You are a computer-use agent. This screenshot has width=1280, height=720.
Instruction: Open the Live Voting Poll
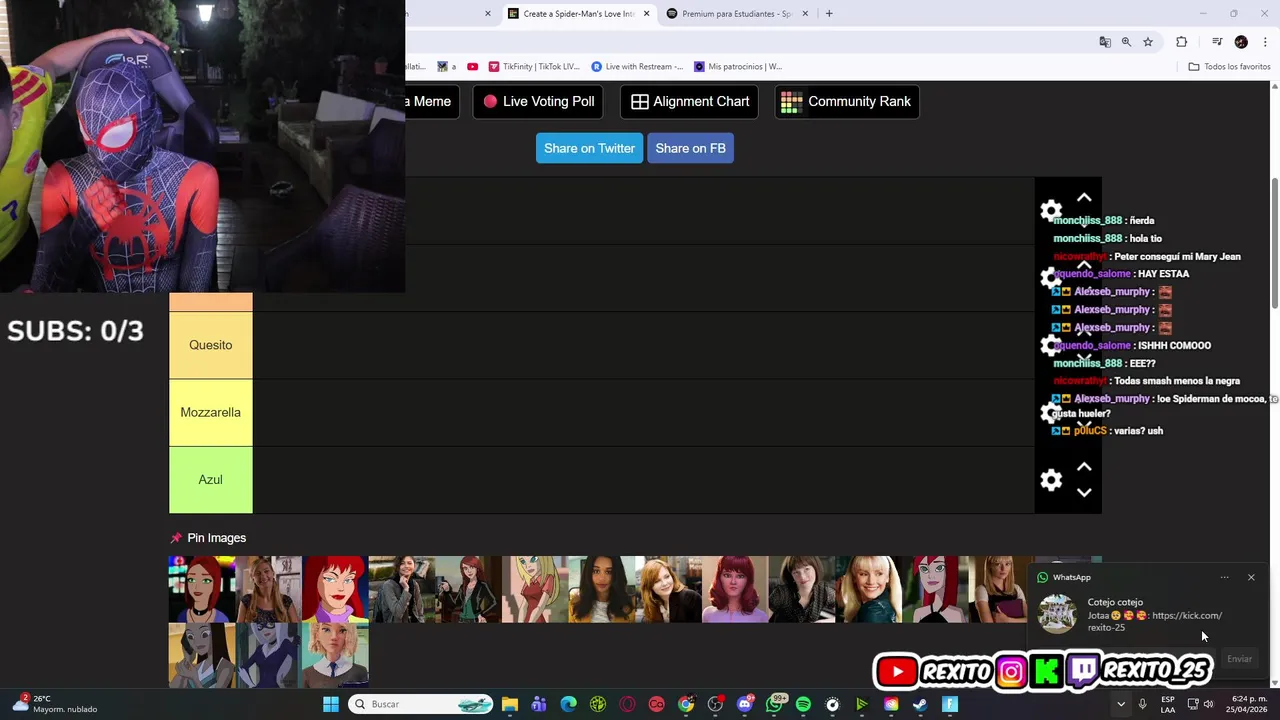[538, 101]
